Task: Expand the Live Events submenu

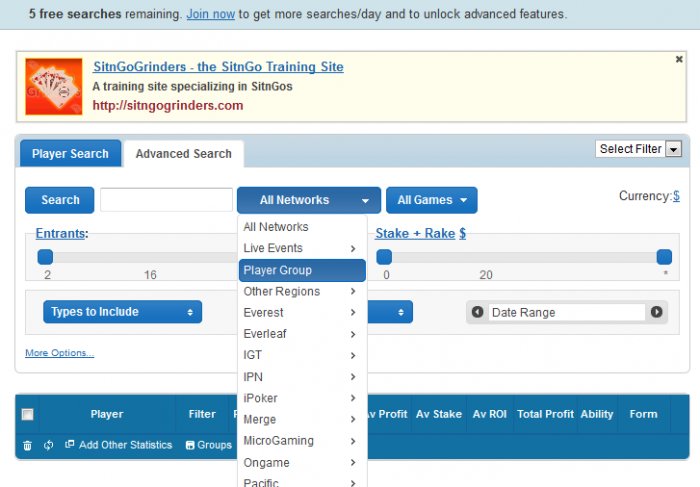Action: tap(302, 248)
